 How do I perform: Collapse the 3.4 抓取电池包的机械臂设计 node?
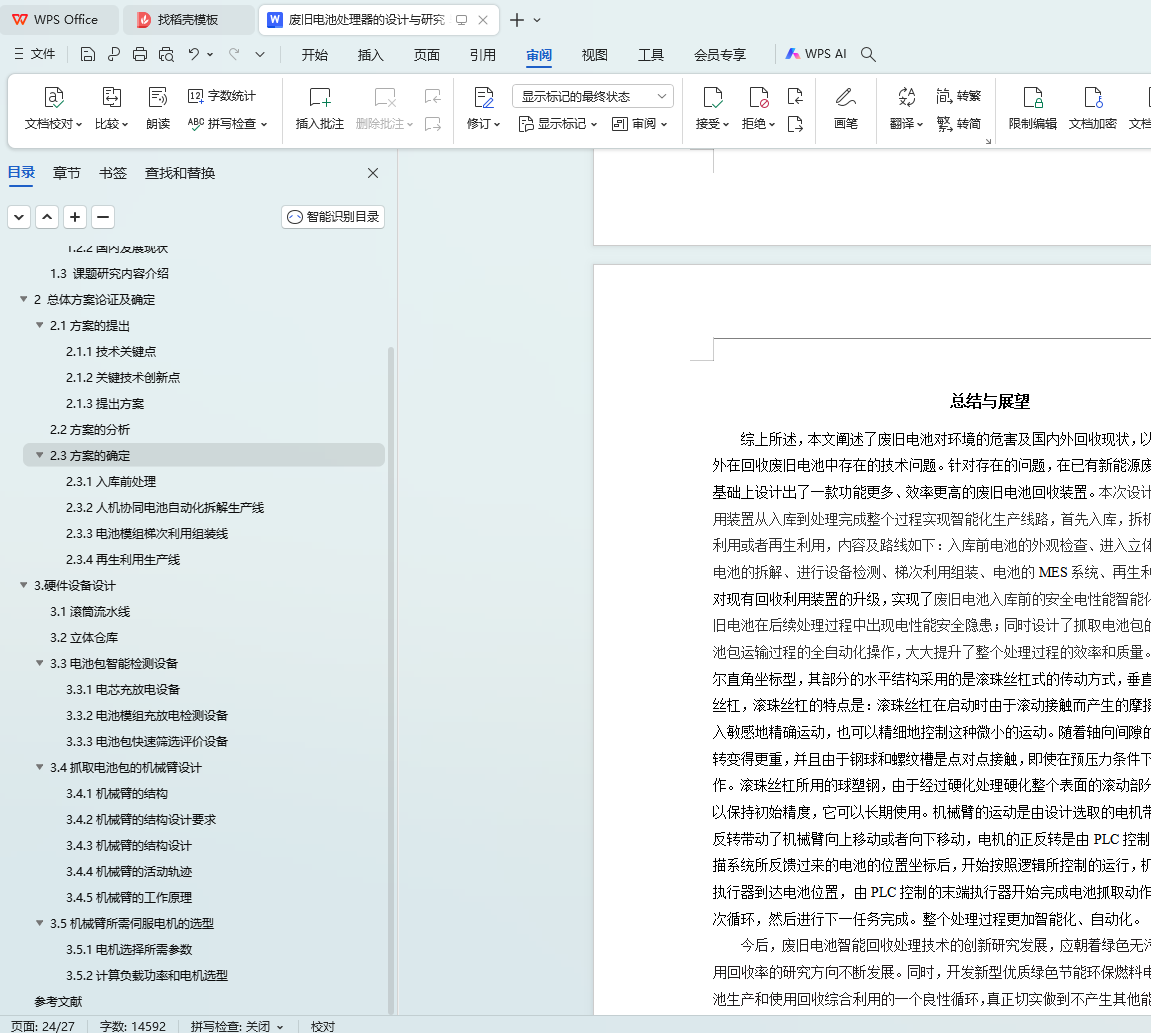[x=40, y=767]
